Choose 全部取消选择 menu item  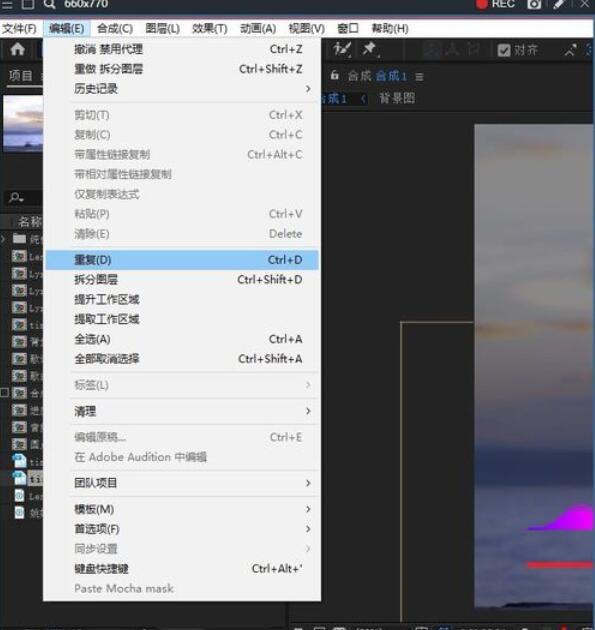click(x=182, y=359)
